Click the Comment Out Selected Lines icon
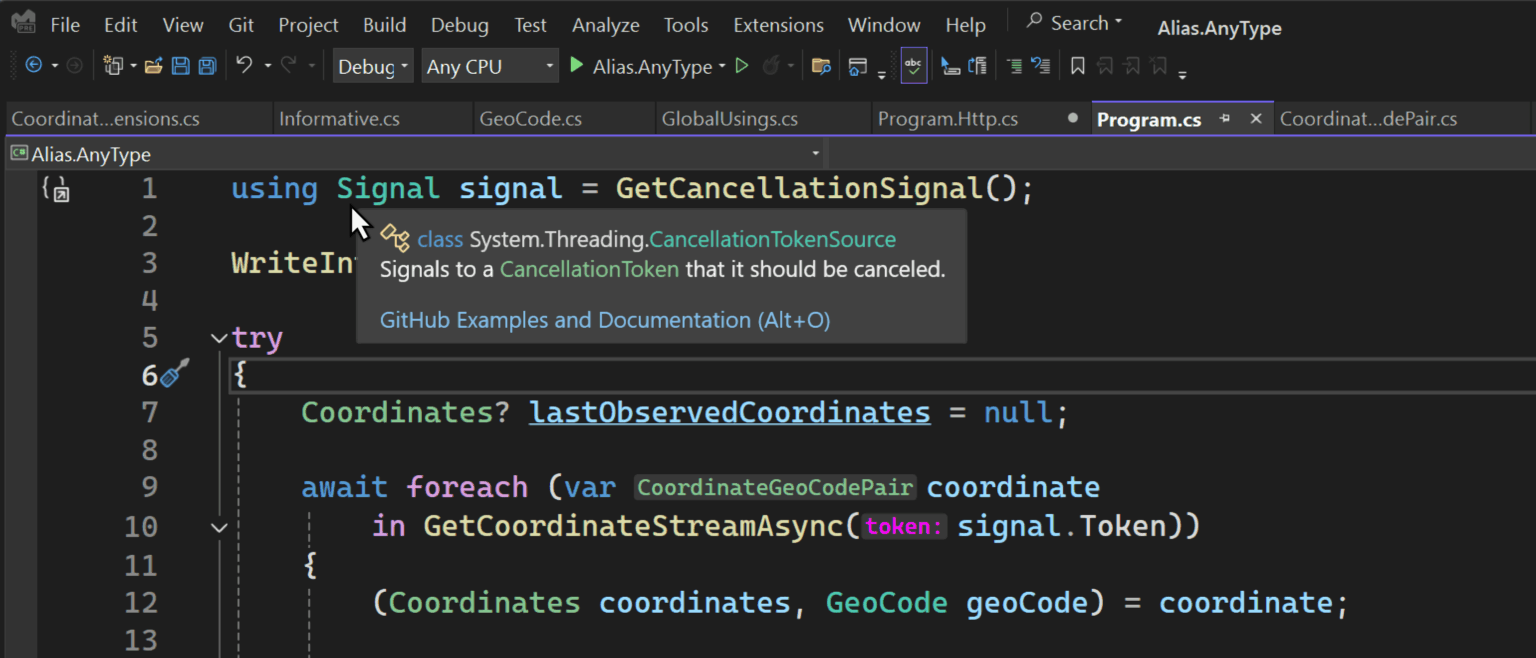 click(1014, 66)
